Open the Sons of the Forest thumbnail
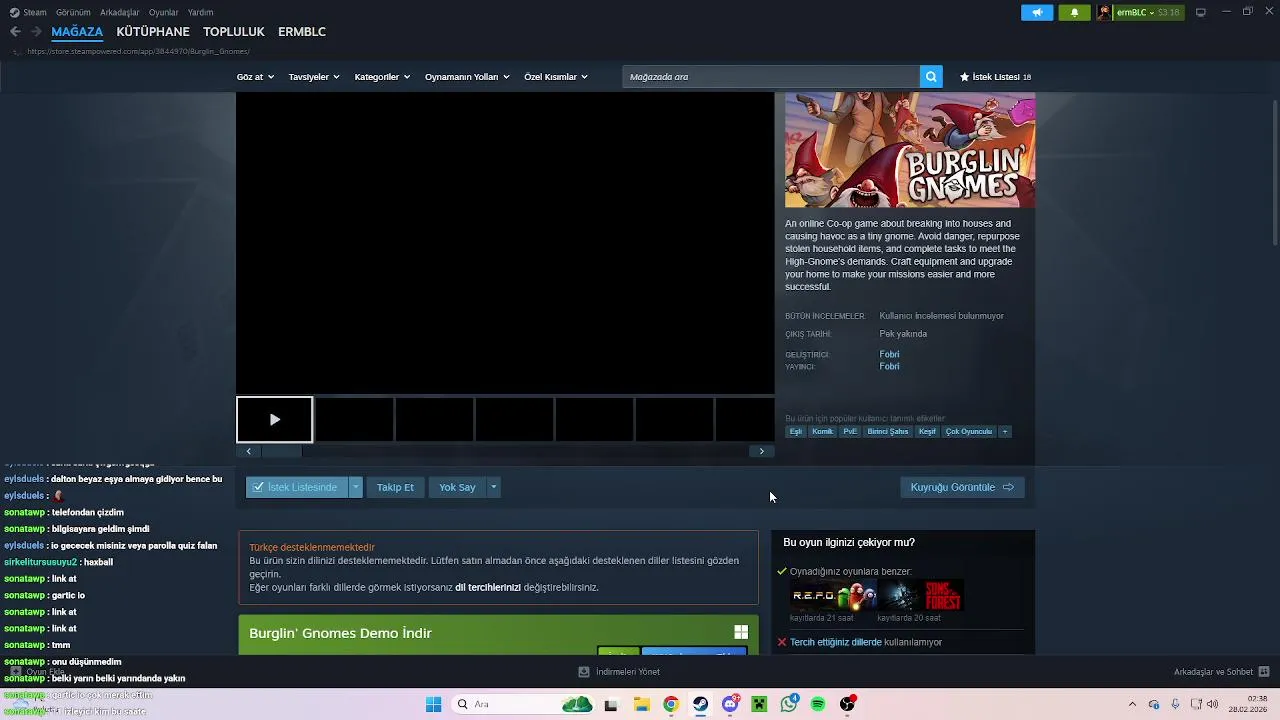This screenshot has width=1280, height=720. coord(920,597)
